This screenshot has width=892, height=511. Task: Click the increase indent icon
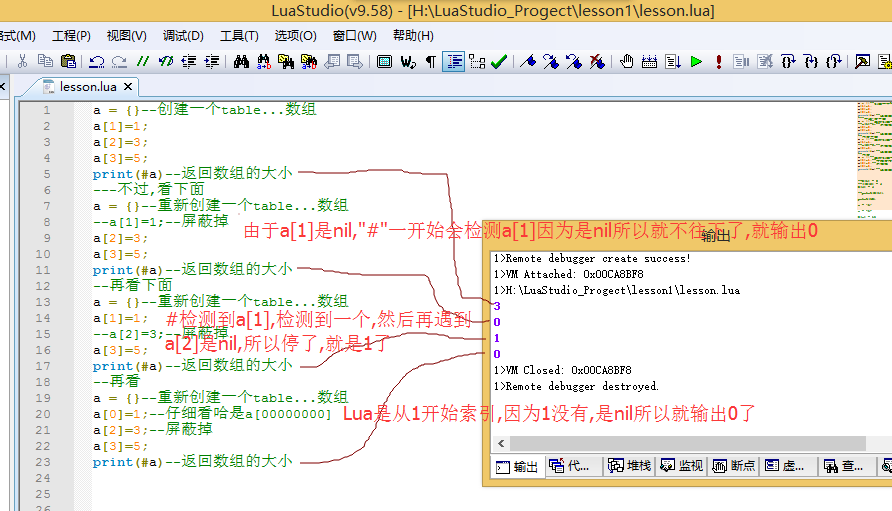[x=212, y=61]
